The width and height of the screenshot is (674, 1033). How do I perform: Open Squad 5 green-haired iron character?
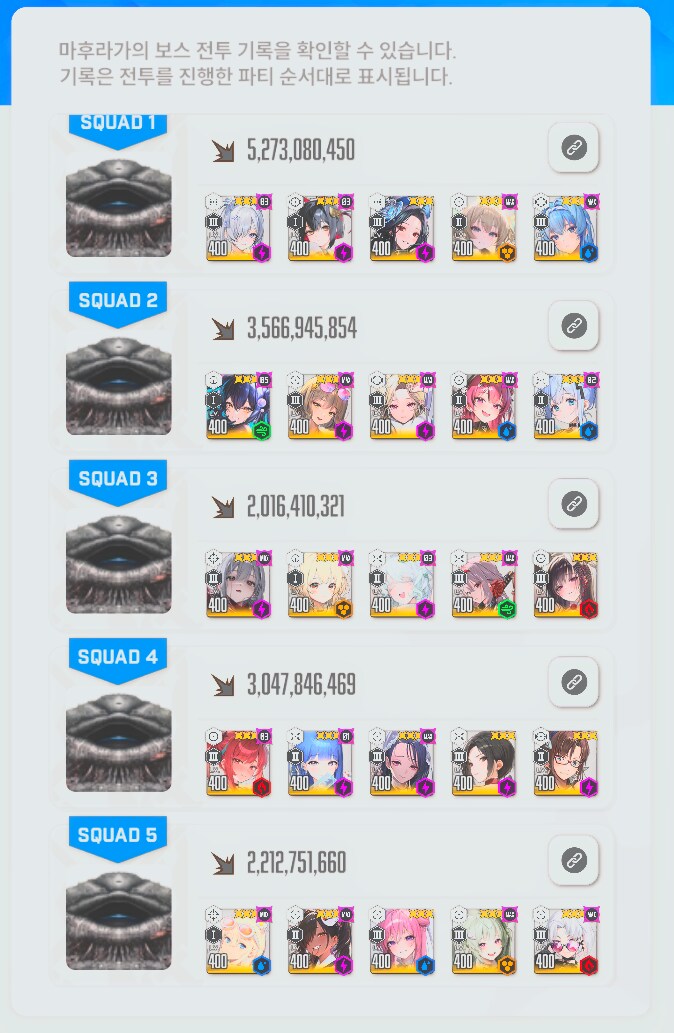pyautogui.click(x=484, y=941)
